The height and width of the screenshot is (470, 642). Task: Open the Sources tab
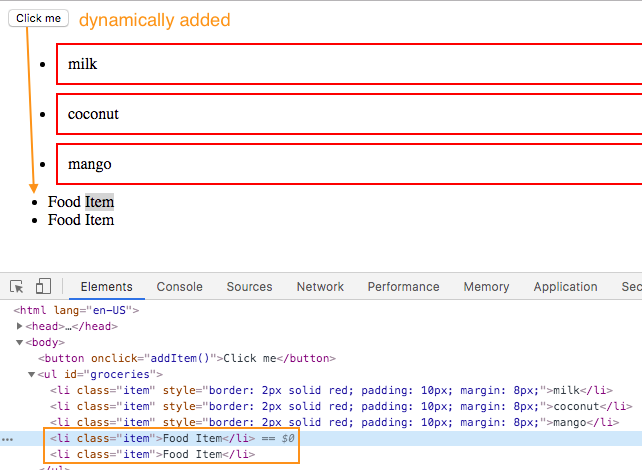(249, 287)
